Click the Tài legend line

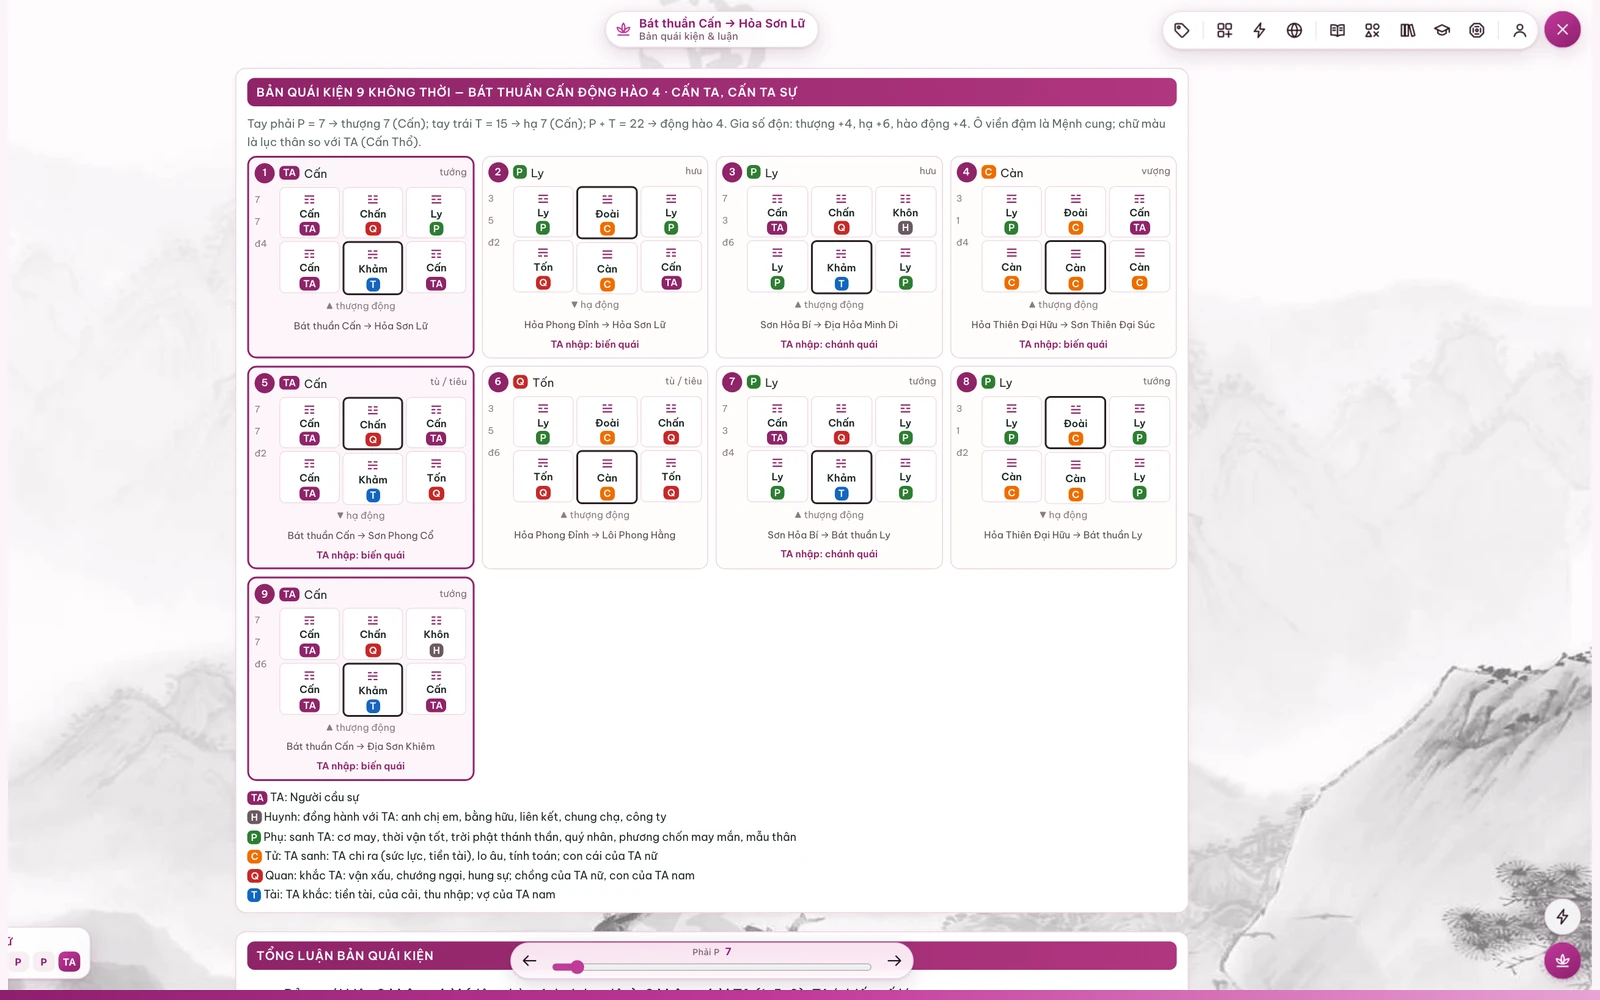point(401,895)
